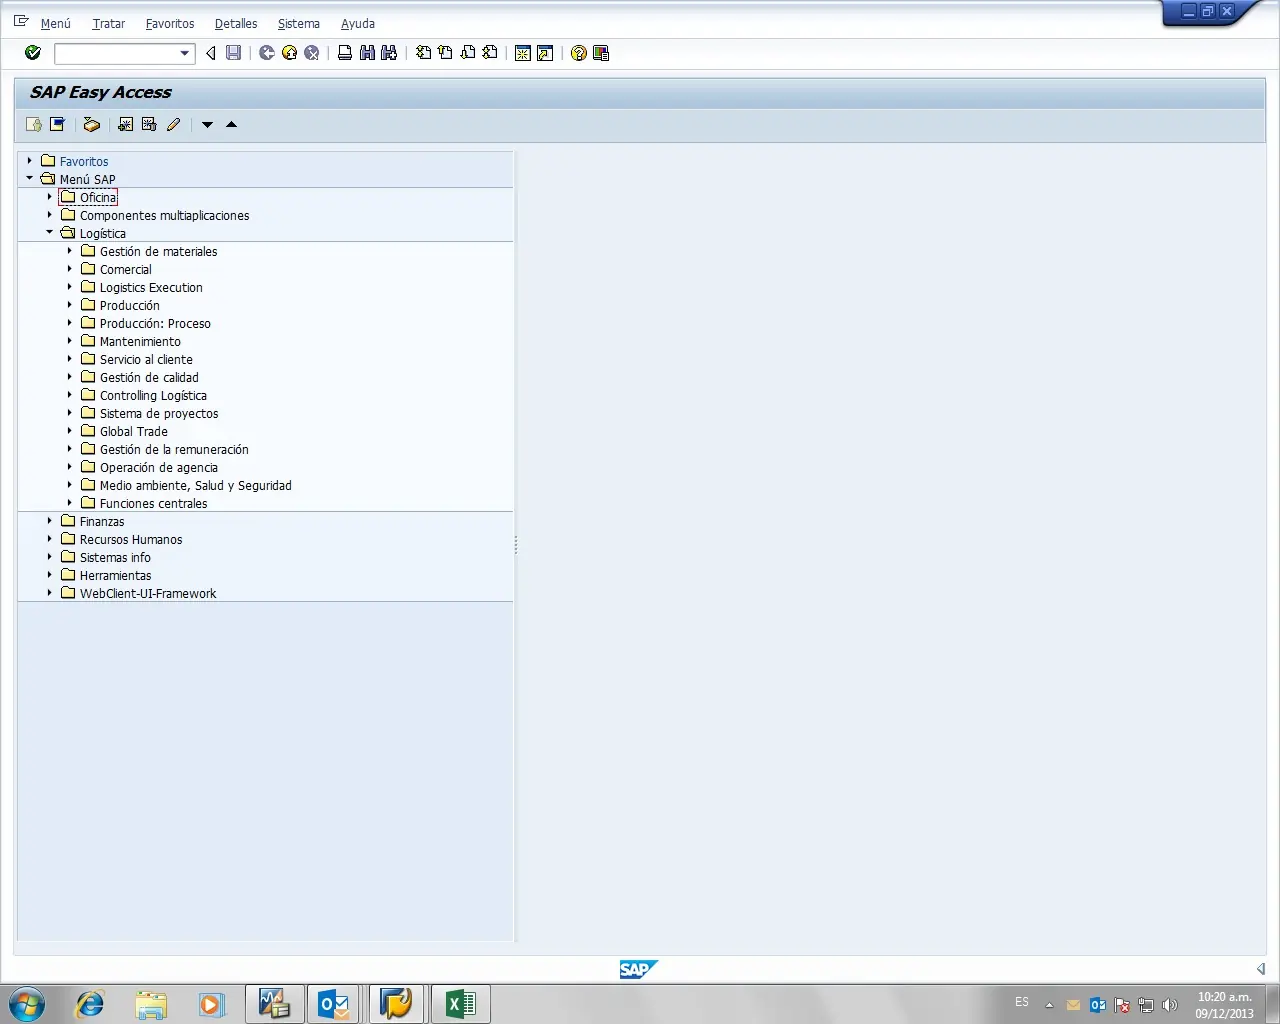Click the green Back arrow icon
Viewport: 1280px width, 1024px height.
coord(267,53)
